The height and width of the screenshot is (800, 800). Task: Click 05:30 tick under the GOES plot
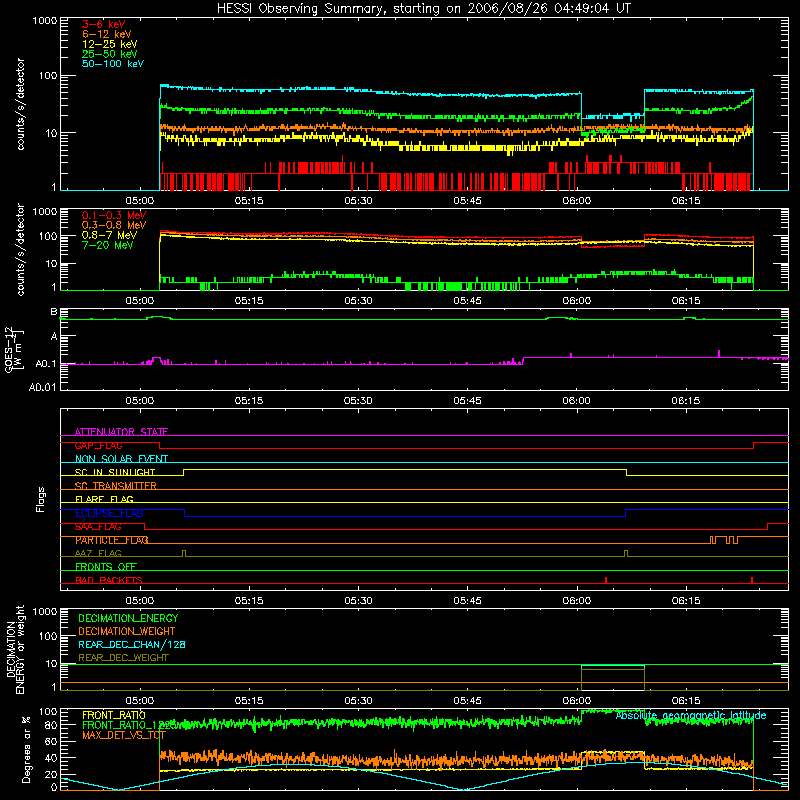pyautogui.click(x=358, y=401)
